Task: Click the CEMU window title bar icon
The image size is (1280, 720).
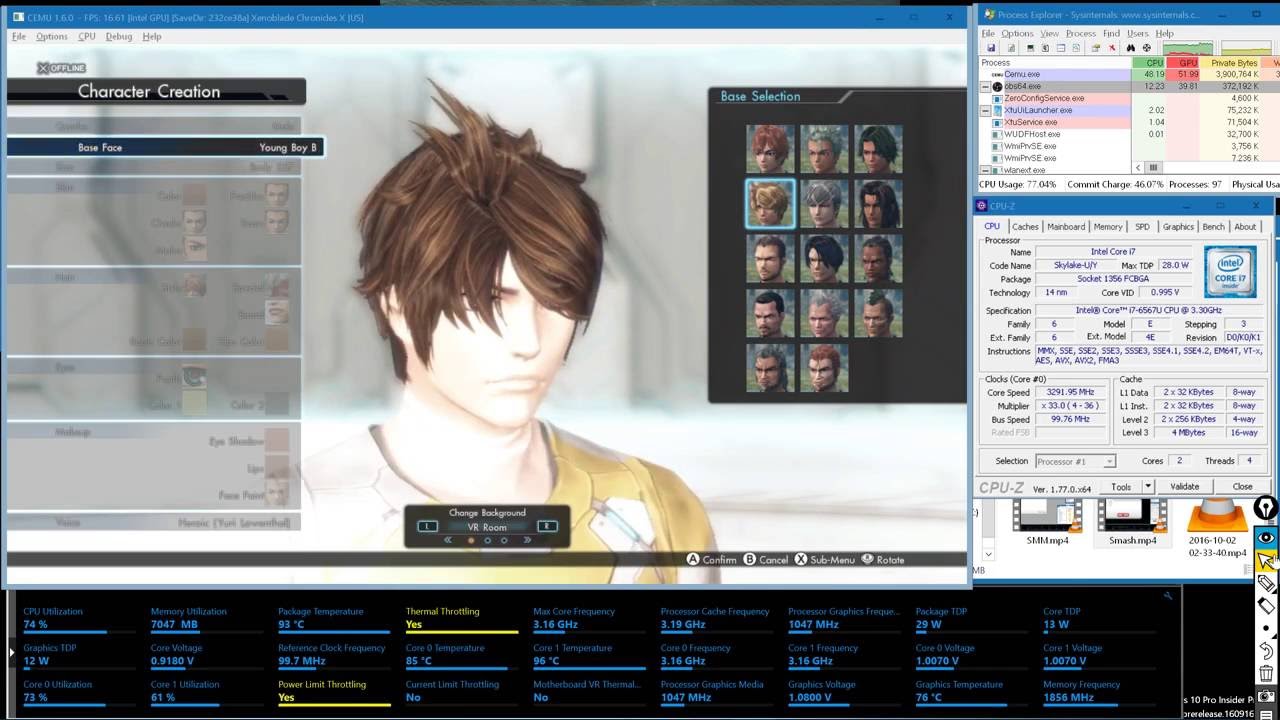Action: (x=18, y=17)
